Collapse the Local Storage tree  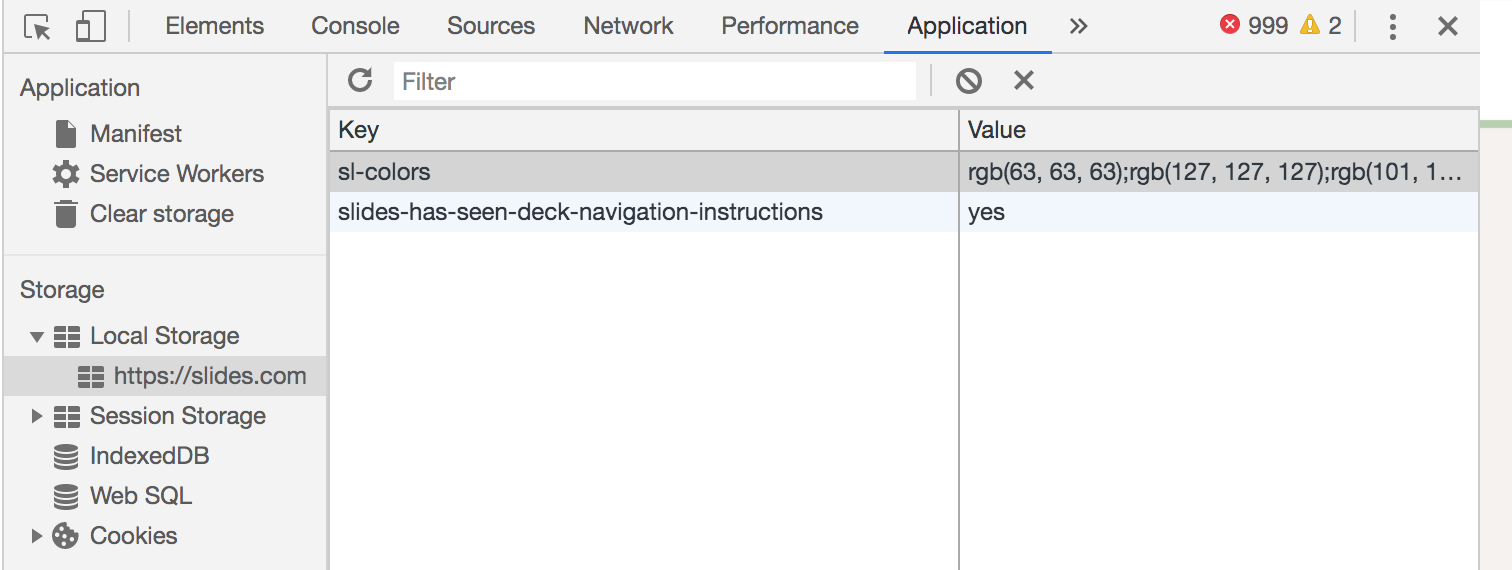click(37, 337)
